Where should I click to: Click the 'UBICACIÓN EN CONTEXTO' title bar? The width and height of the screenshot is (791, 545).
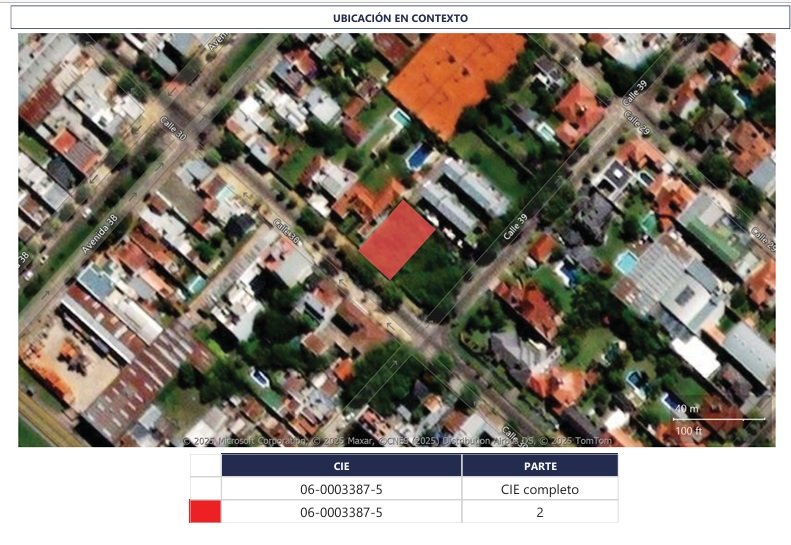coord(400,18)
